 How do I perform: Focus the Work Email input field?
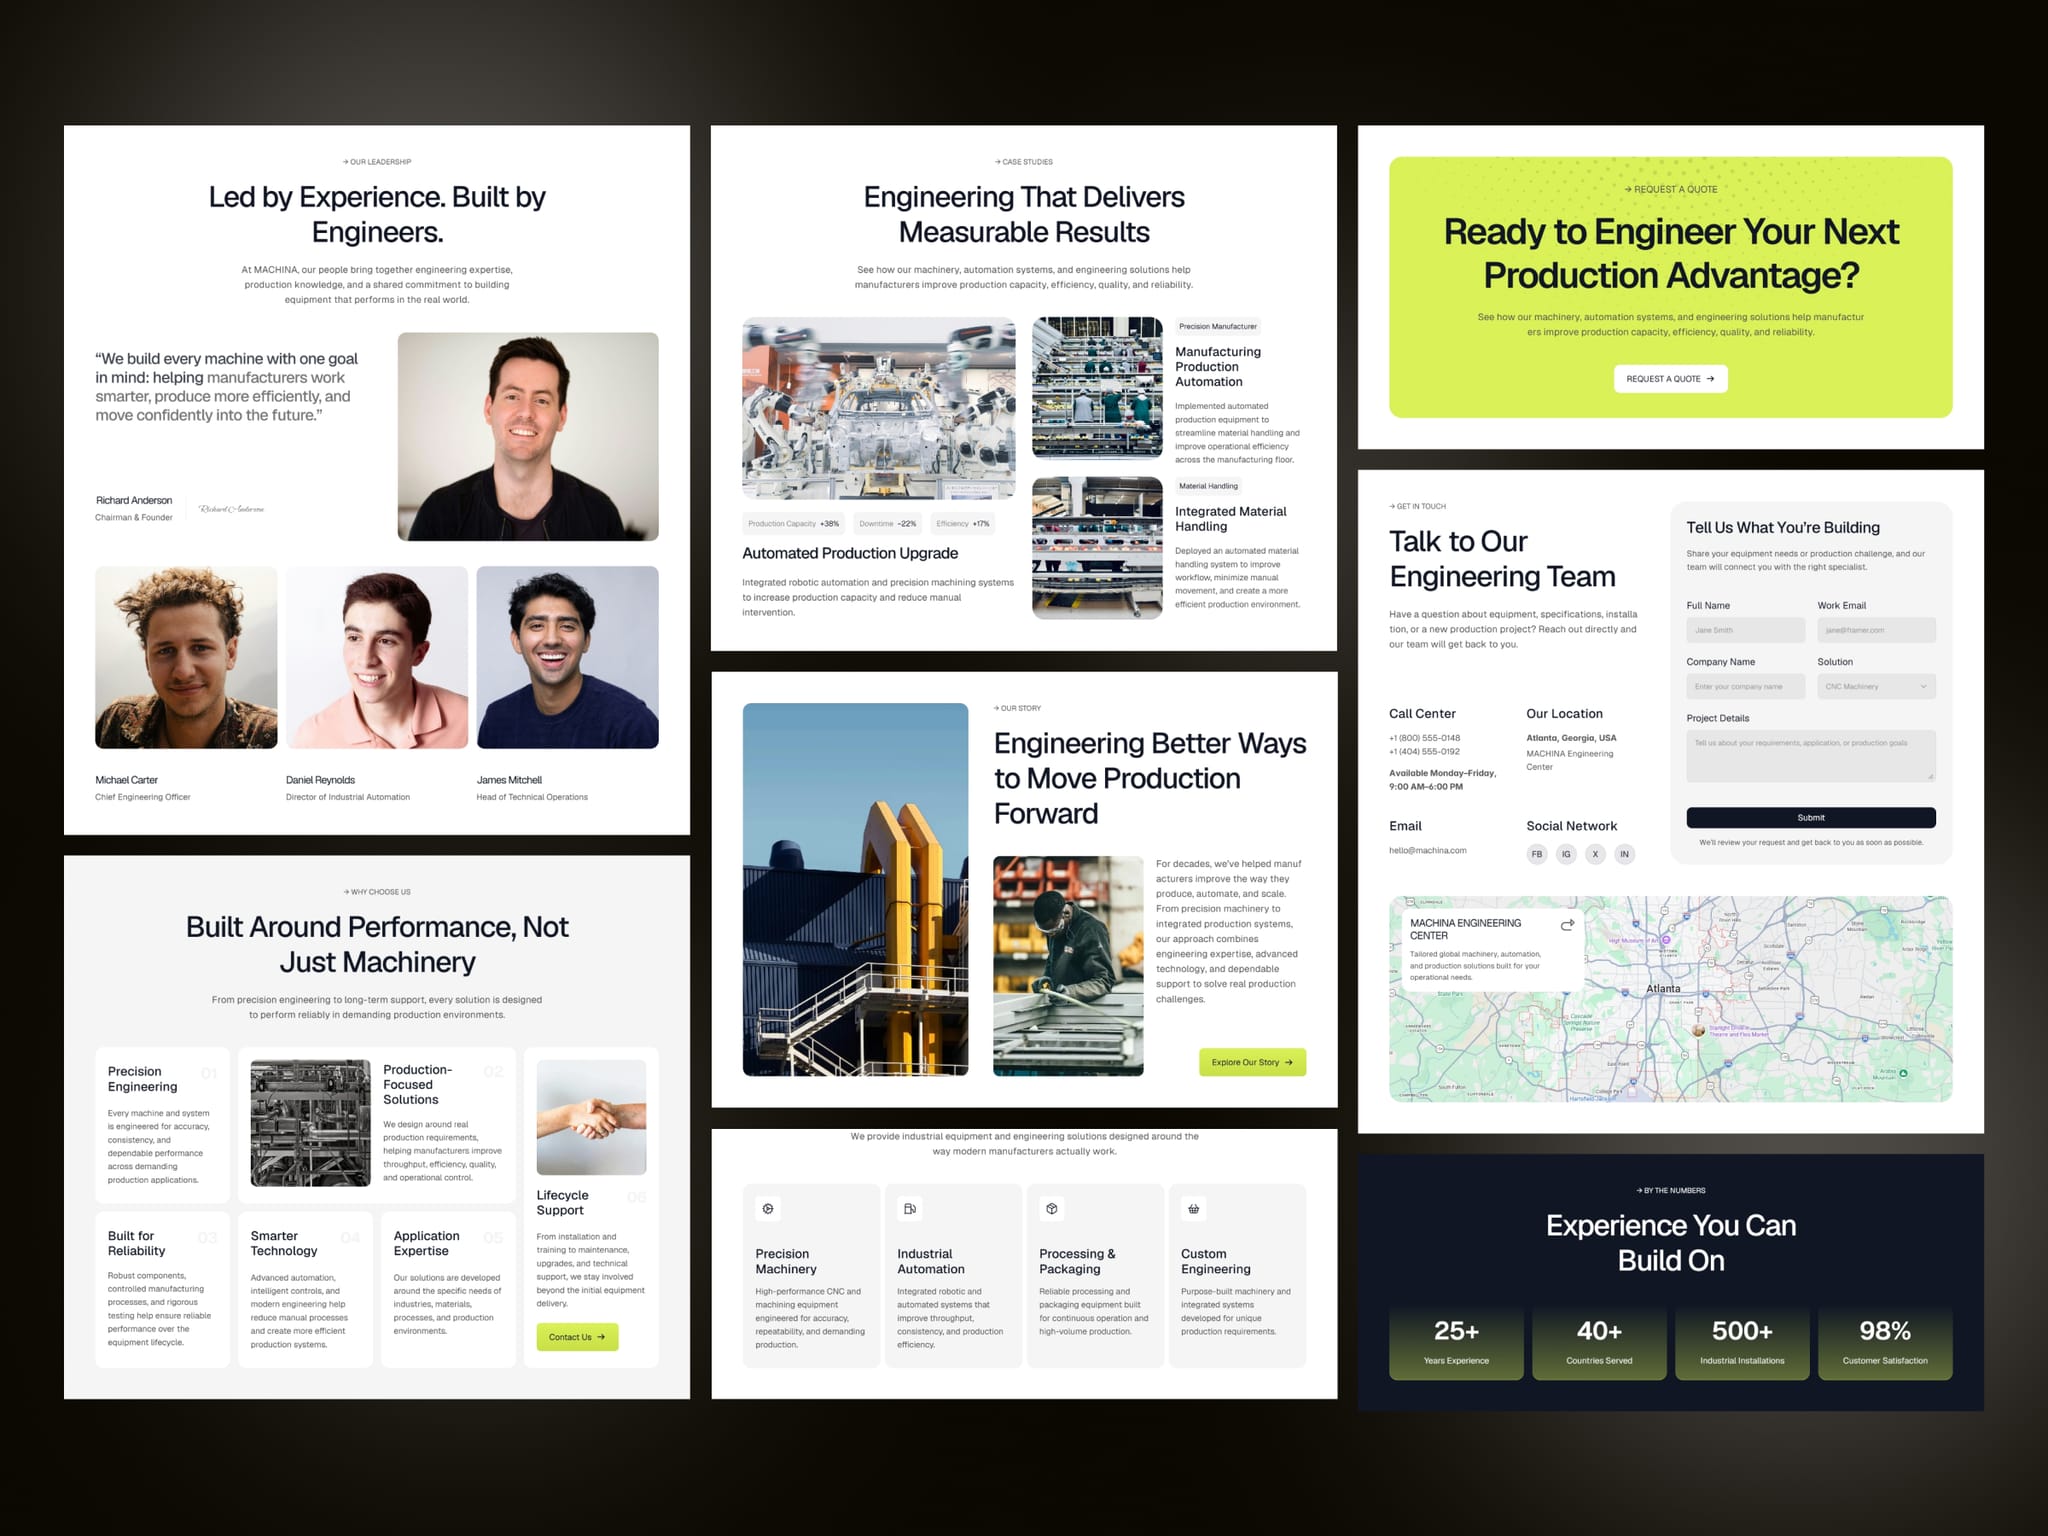point(1876,630)
